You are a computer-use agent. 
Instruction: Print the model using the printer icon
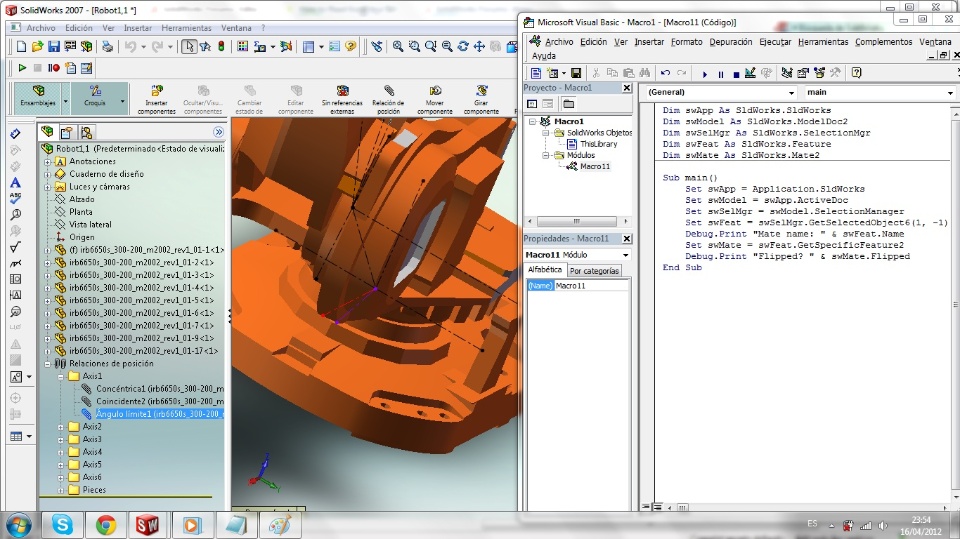[x=107, y=47]
